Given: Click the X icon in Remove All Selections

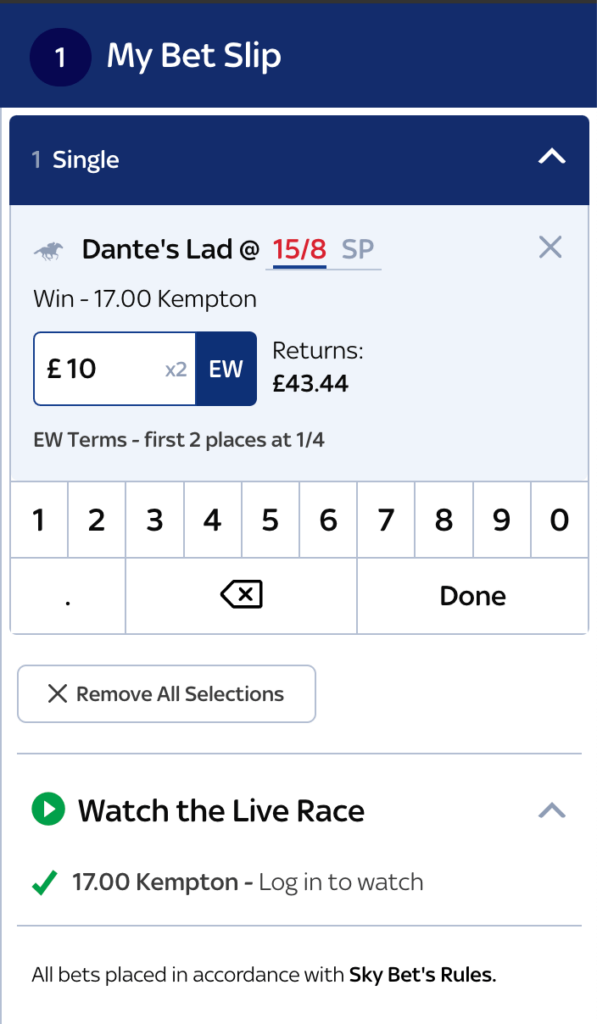Looking at the screenshot, I should click(x=52, y=693).
